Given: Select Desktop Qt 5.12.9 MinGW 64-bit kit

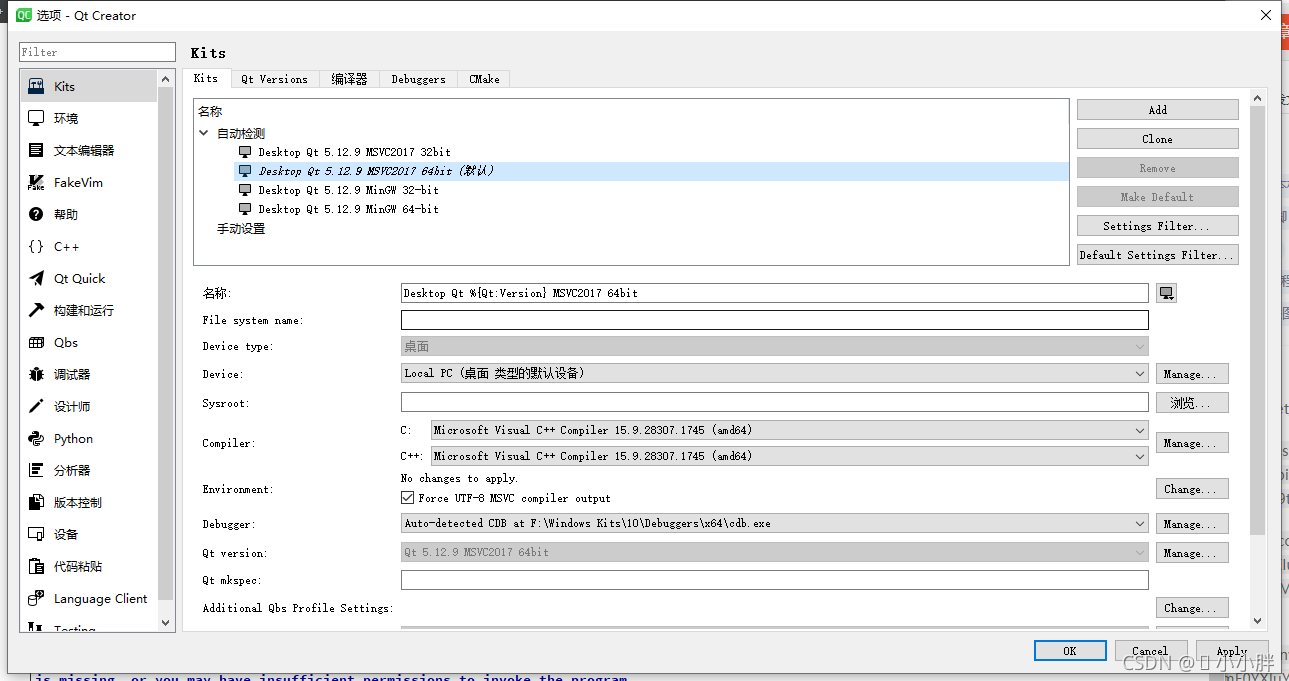Looking at the screenshot, I should tap(348, 209).
